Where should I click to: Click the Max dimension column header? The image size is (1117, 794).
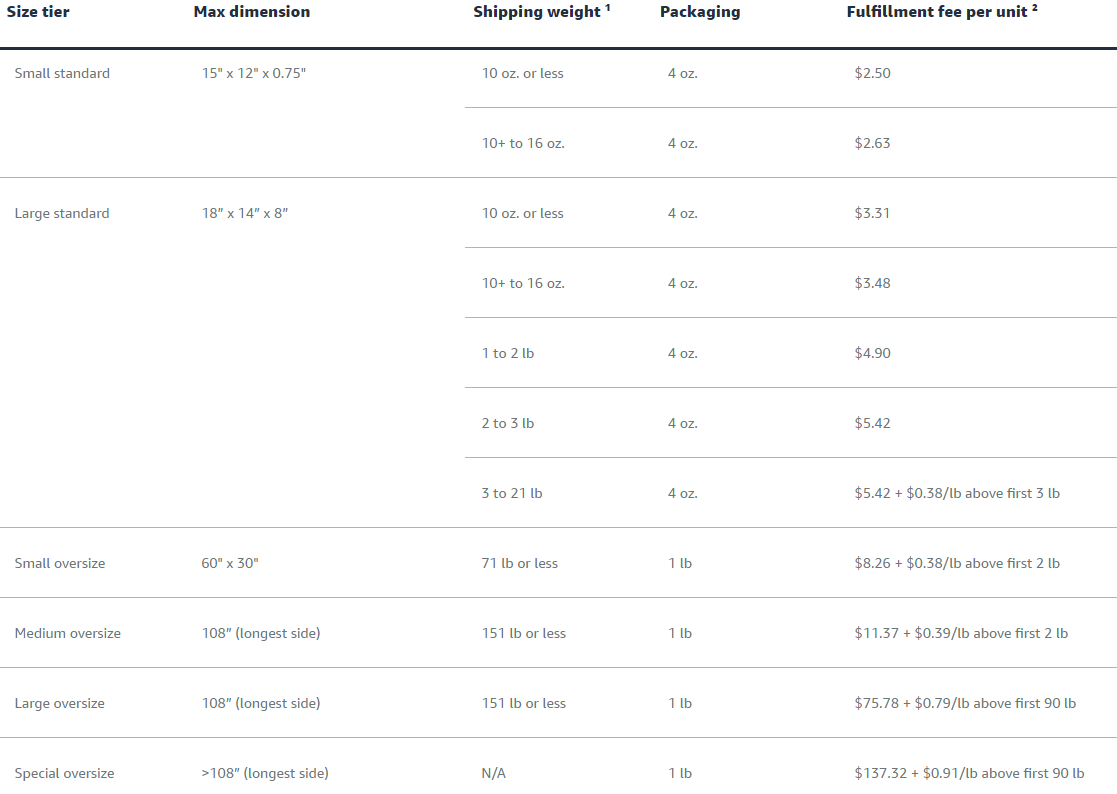point(251,12)
